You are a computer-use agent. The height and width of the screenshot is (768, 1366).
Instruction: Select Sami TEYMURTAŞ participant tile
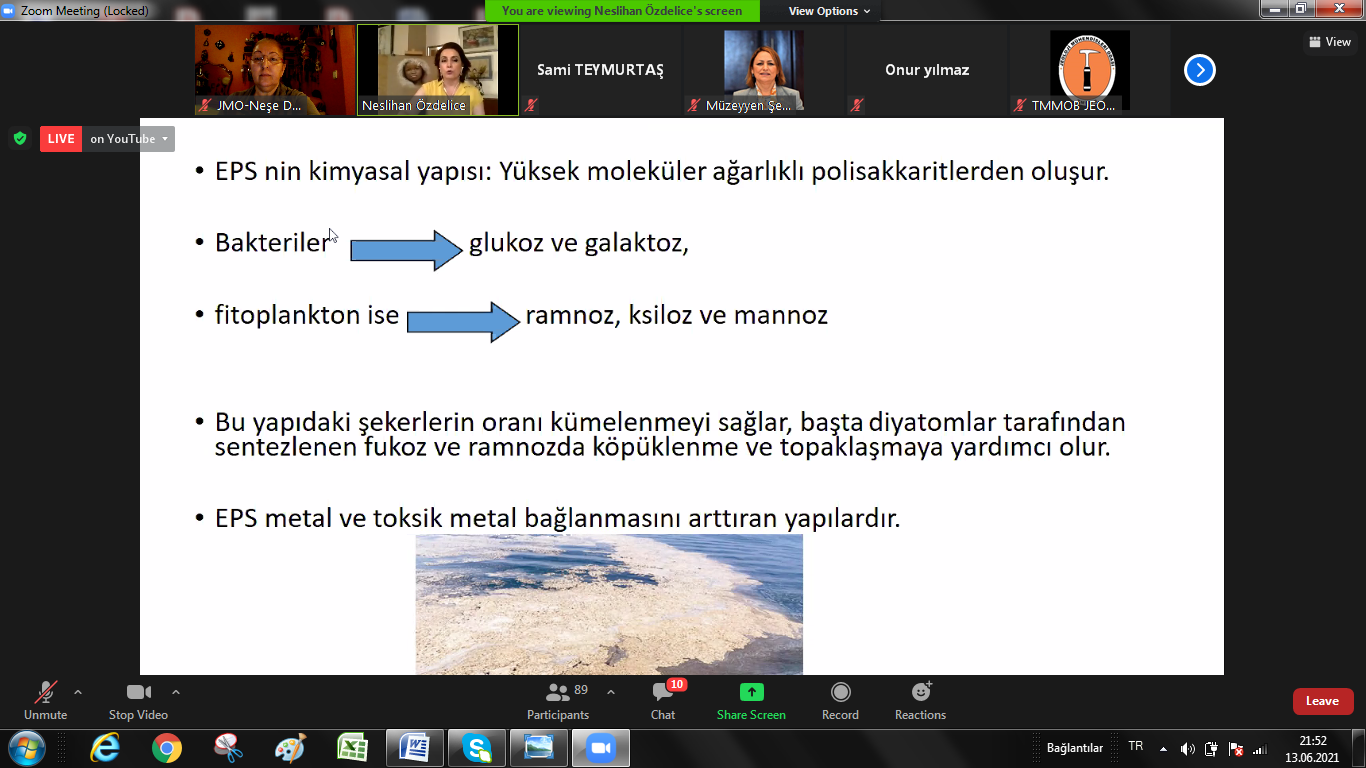[600, 70]
